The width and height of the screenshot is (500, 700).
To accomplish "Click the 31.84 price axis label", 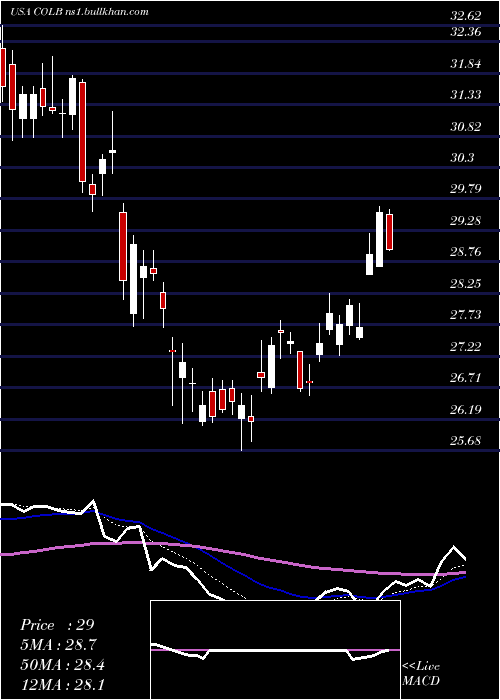I will (x=466, y=64).
